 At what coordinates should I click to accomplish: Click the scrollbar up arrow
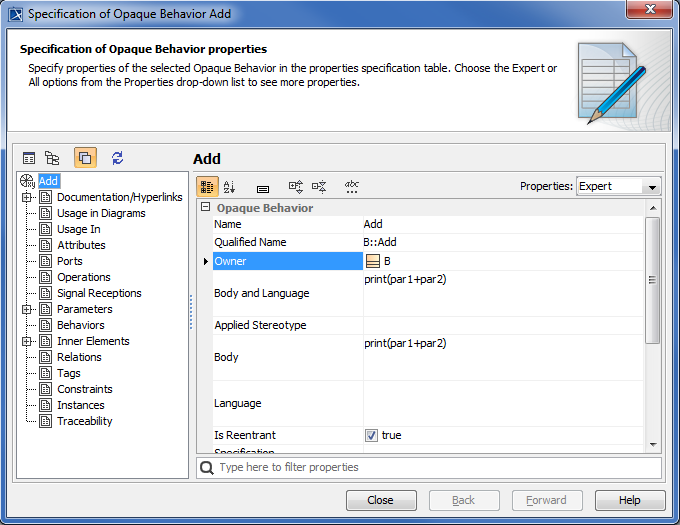(653, 208)
